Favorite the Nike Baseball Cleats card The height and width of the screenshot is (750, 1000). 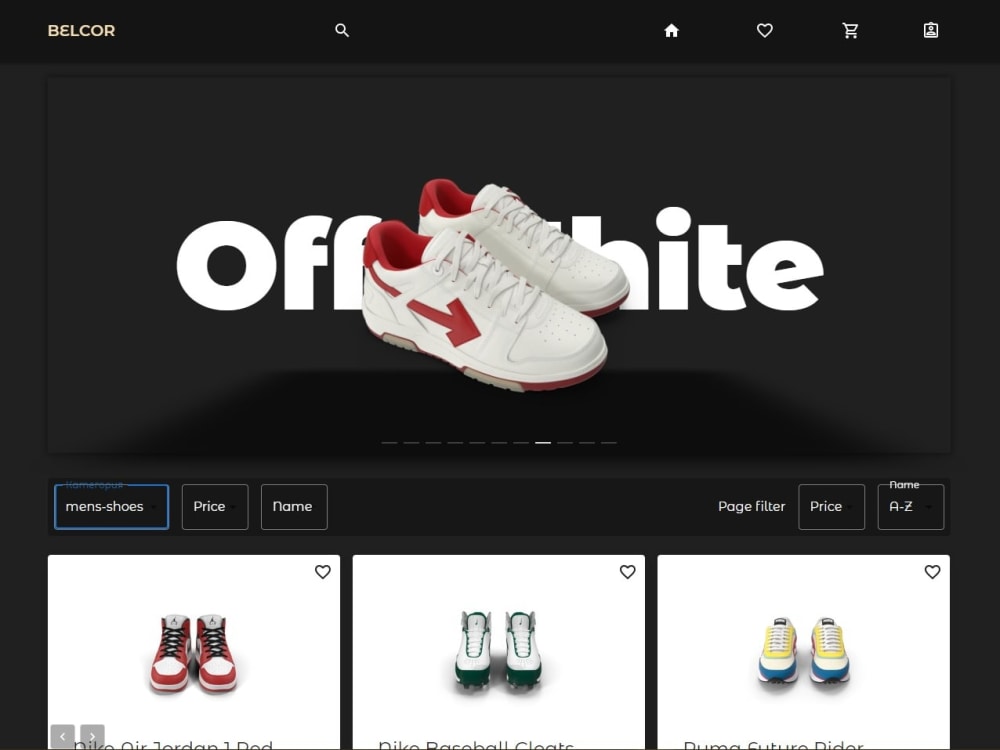pyautogui.click(x=628, y=572)
